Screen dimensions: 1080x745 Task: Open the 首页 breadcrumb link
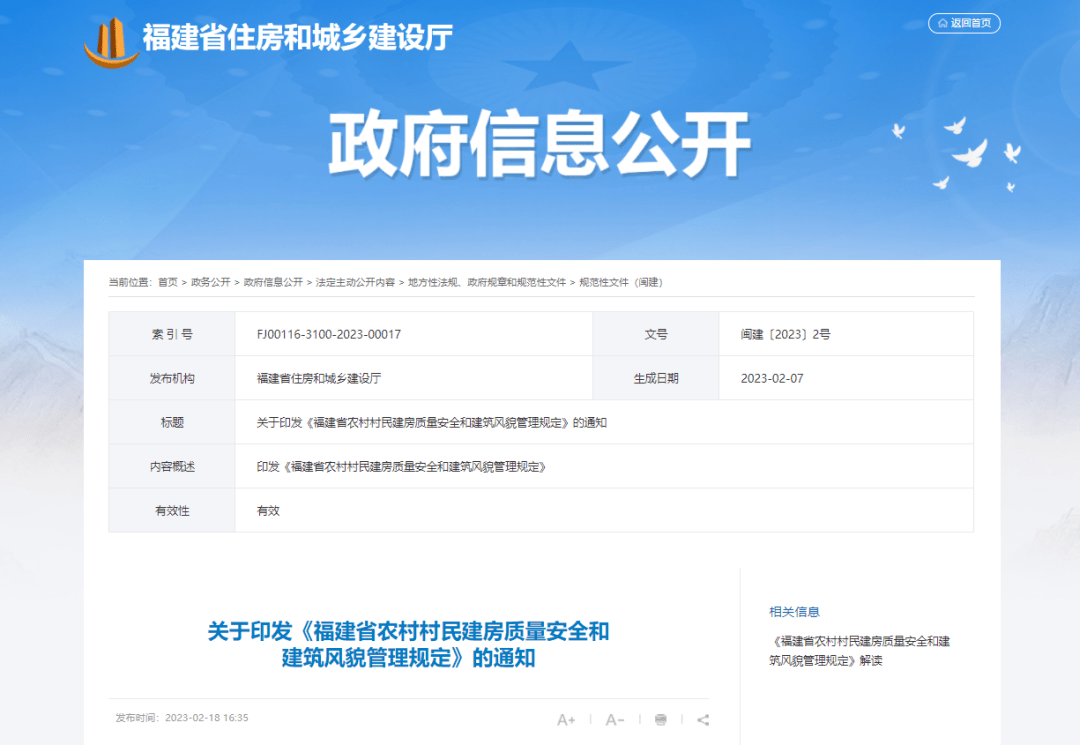pos(168,282)
